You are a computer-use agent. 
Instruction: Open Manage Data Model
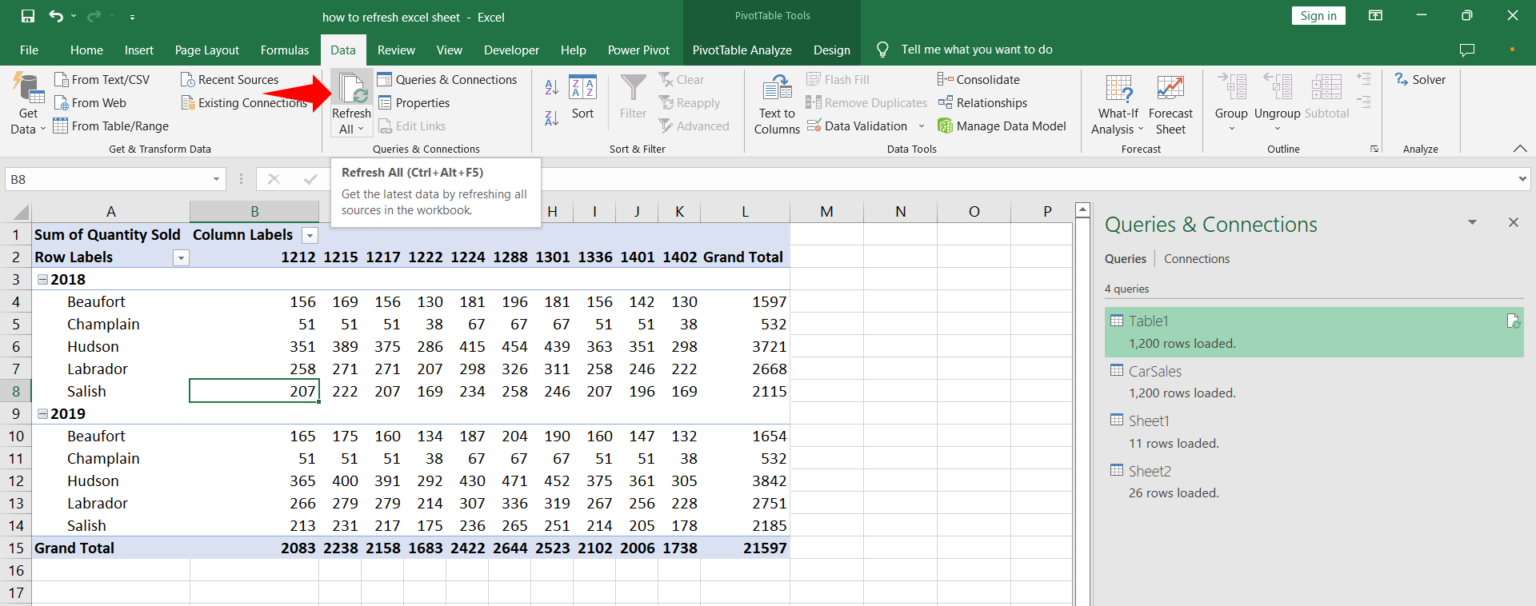1002,126
